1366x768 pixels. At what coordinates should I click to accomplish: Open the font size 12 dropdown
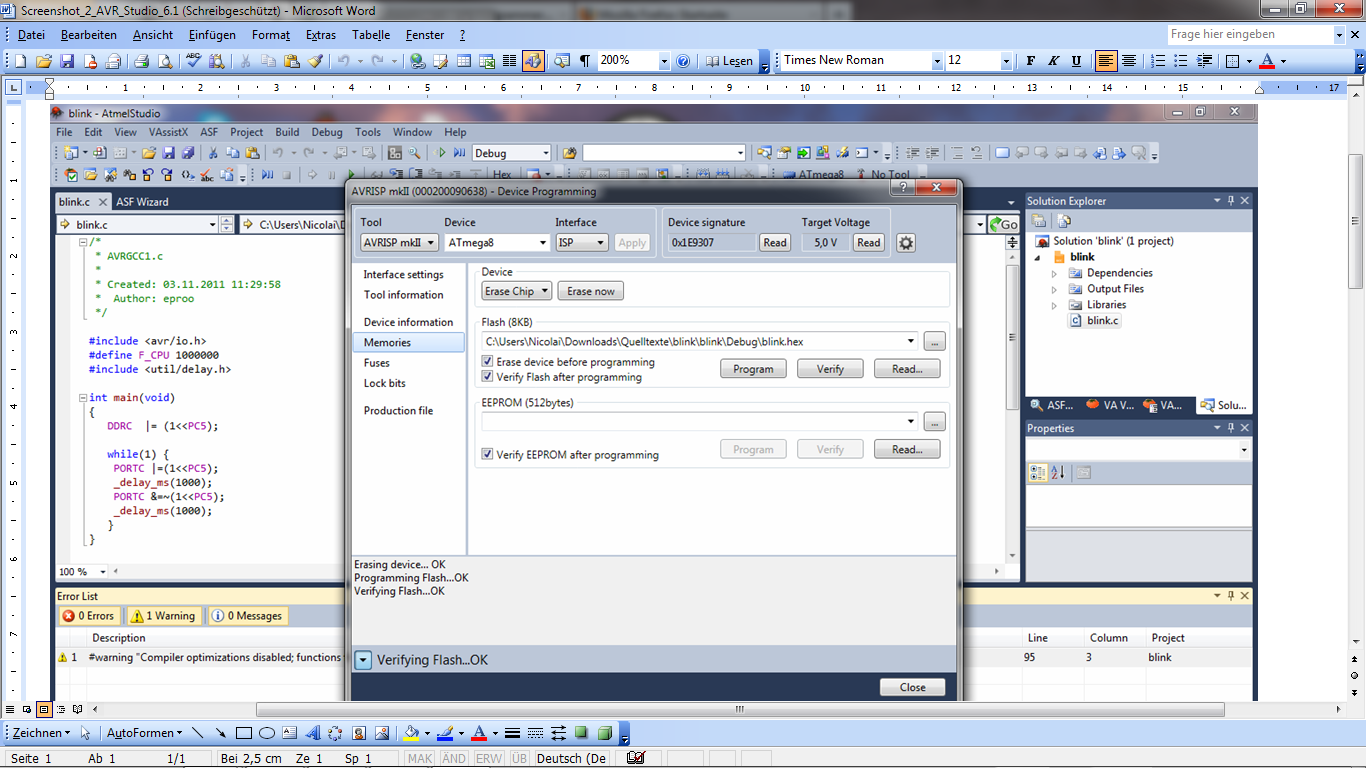[1006, 61]
